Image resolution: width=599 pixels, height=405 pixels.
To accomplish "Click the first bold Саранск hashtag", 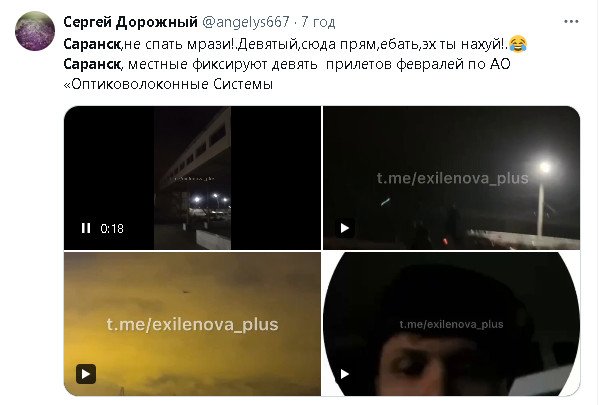I will click(x=92, y=44).
